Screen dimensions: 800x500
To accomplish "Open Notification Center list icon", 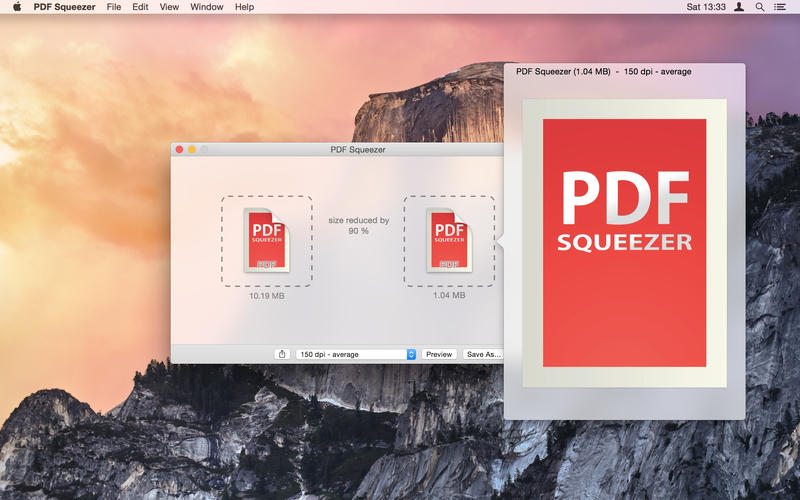I will [x=780, y=7].
